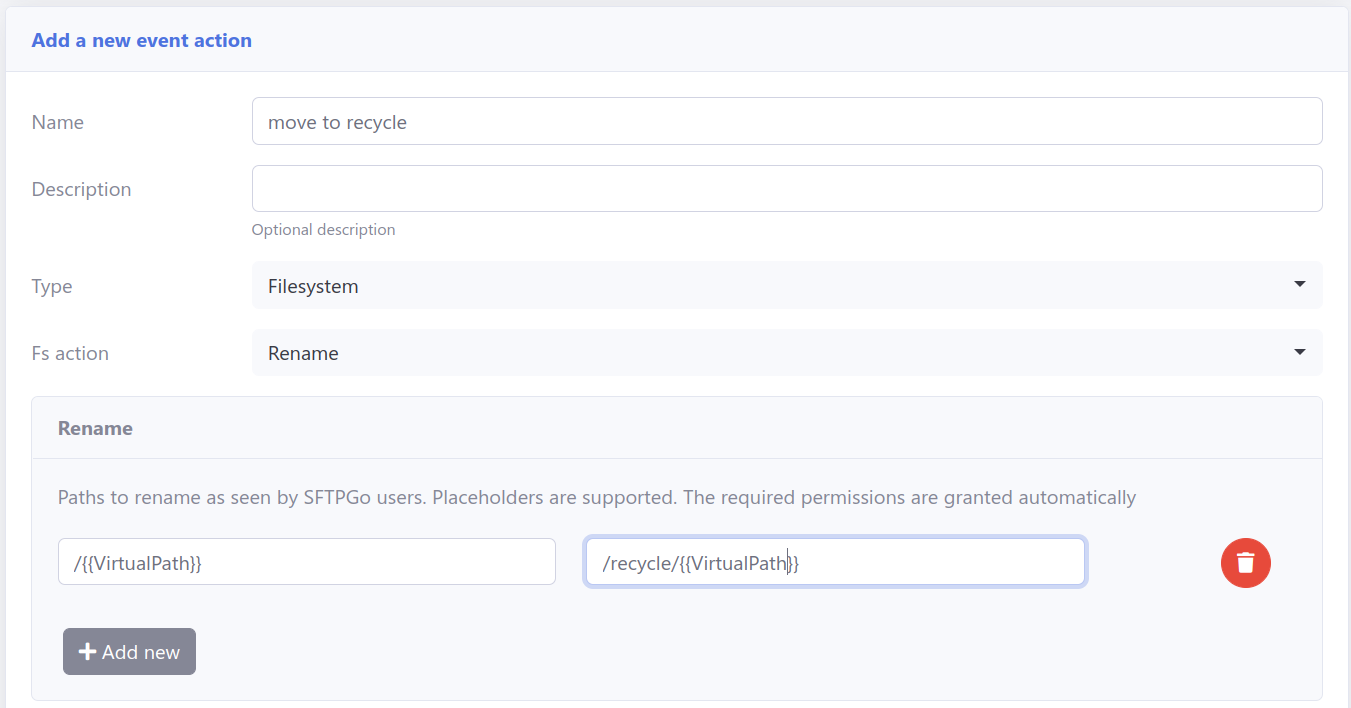Focus the Name field containing 'move to recycle'
1351x708 pixels.
click(786, 122)
